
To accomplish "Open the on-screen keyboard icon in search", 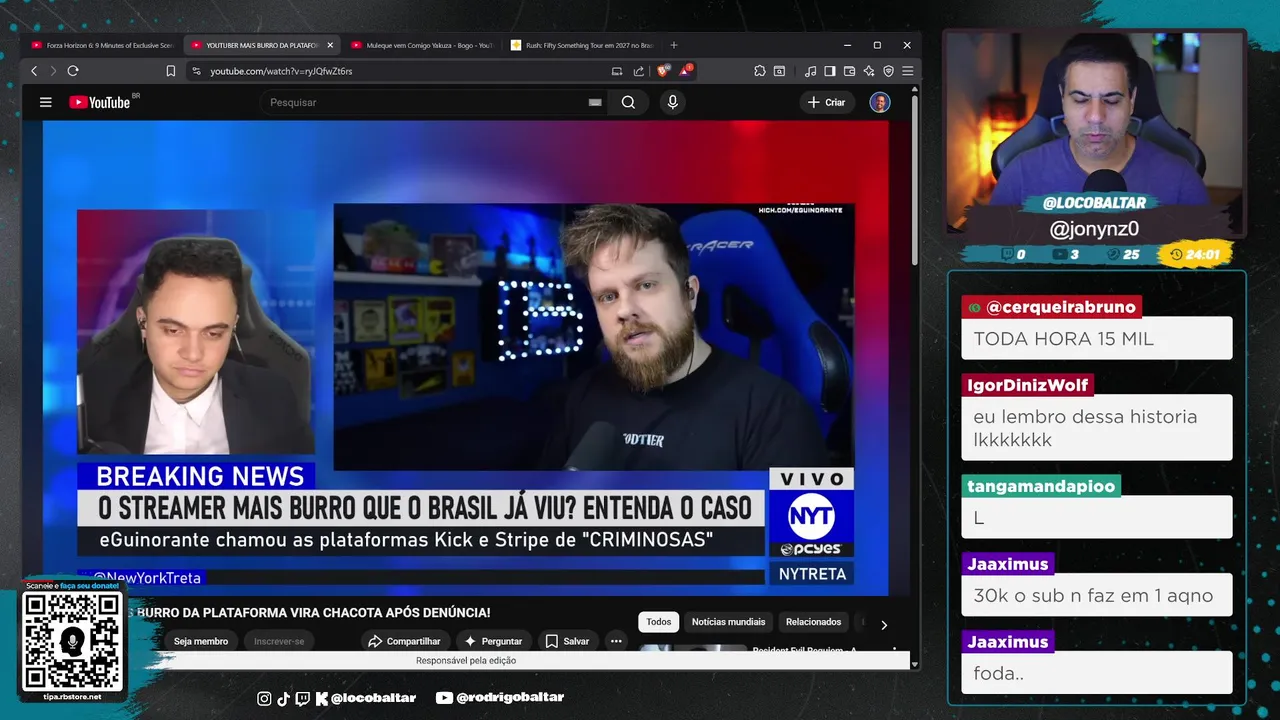I will point(595,102).
